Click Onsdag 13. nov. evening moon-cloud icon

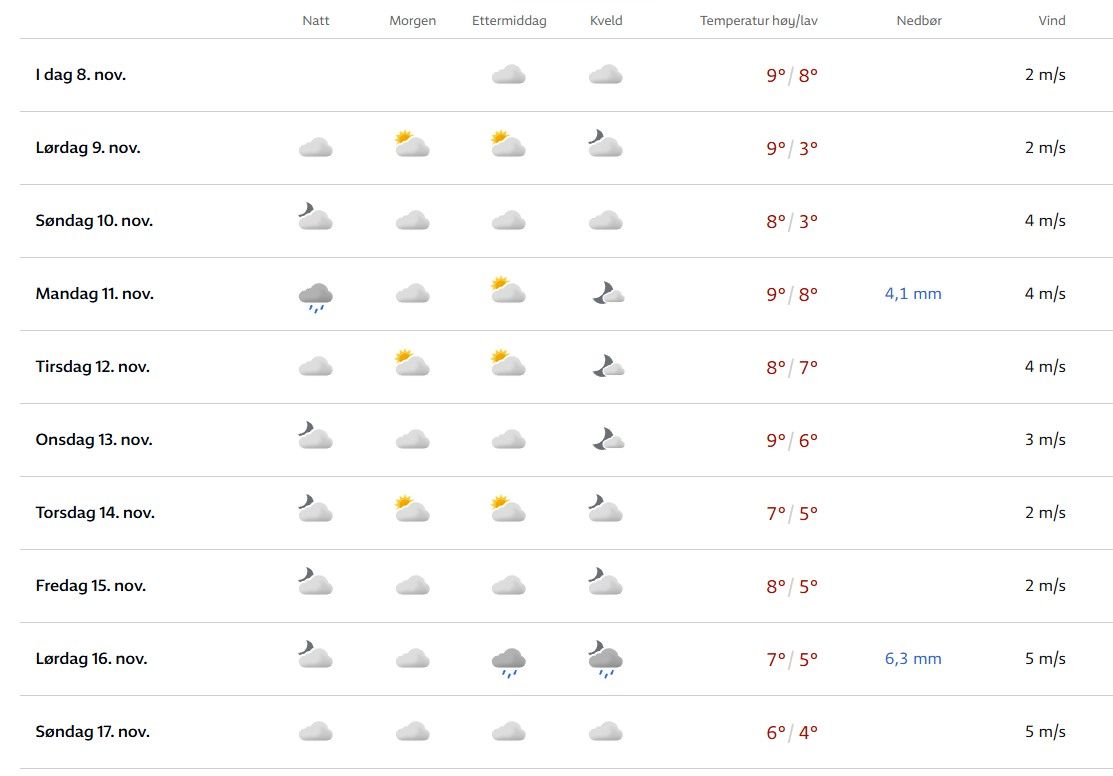(x=607, y=439)
